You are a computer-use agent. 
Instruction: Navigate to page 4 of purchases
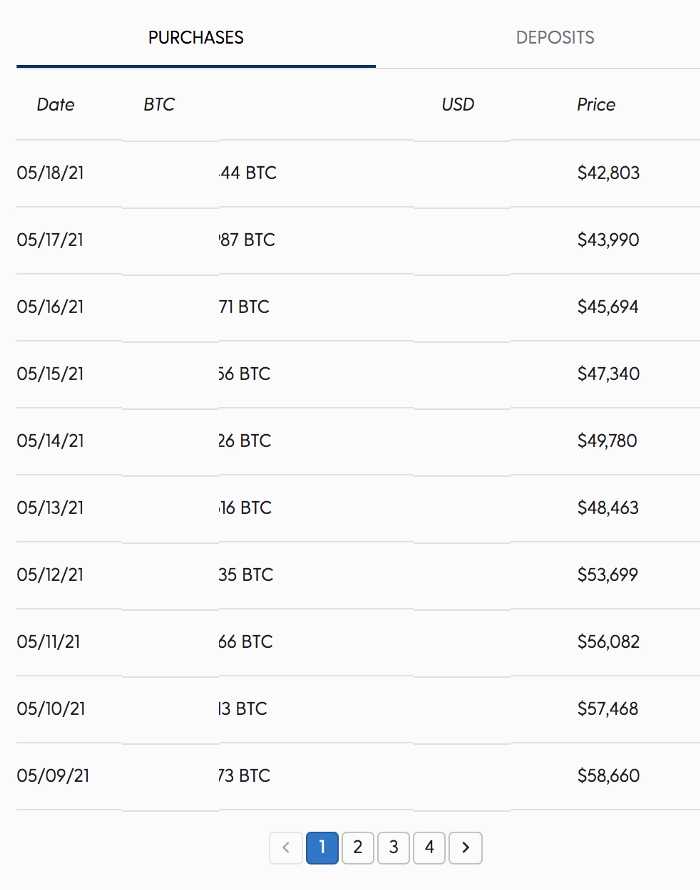429,848
